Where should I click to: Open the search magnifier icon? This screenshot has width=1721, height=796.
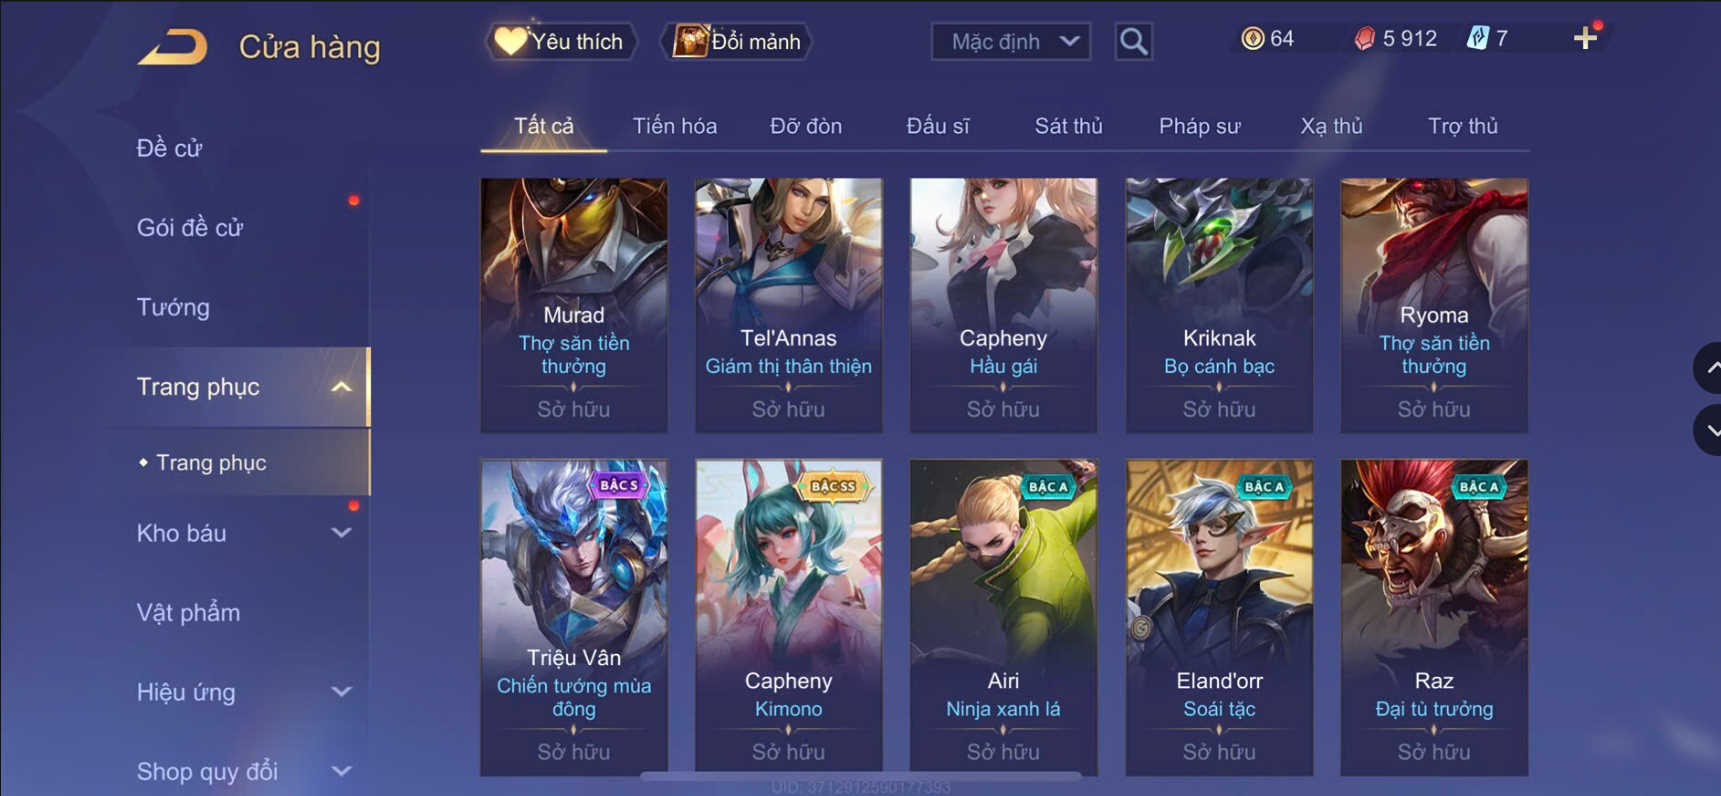pos(1133,42)
